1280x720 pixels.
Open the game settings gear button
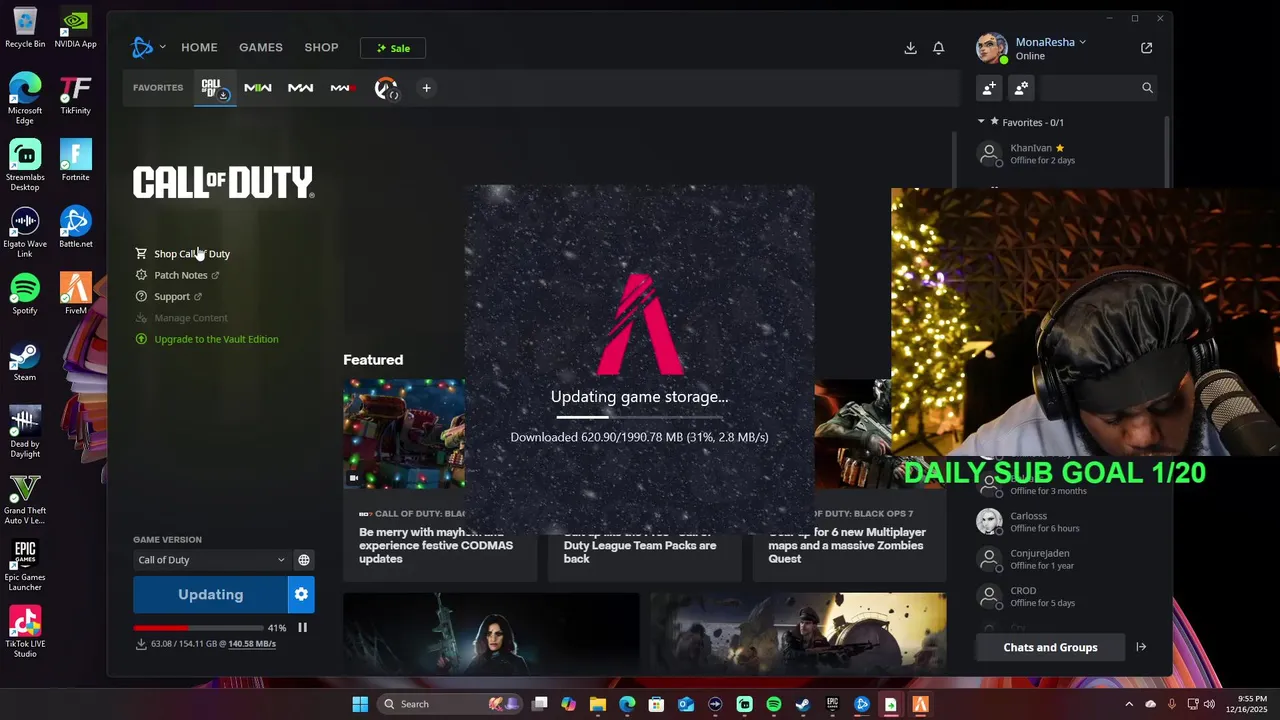click(x=301, y=594)
